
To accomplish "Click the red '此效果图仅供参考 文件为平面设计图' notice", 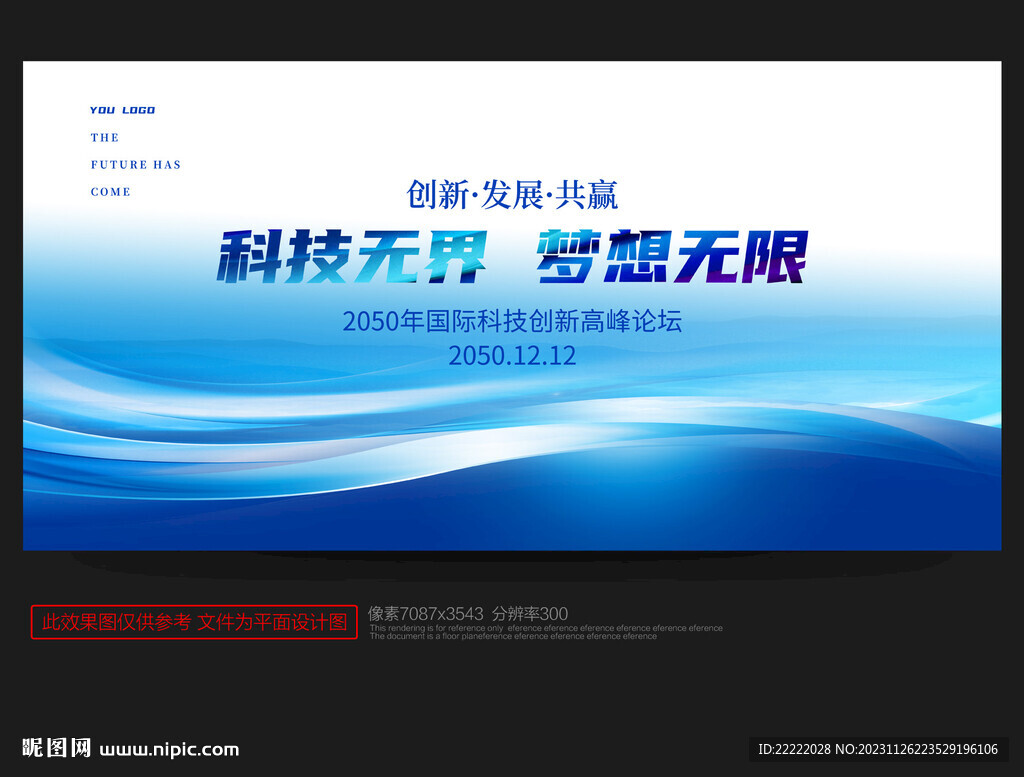I will click(x=194, y=622).
